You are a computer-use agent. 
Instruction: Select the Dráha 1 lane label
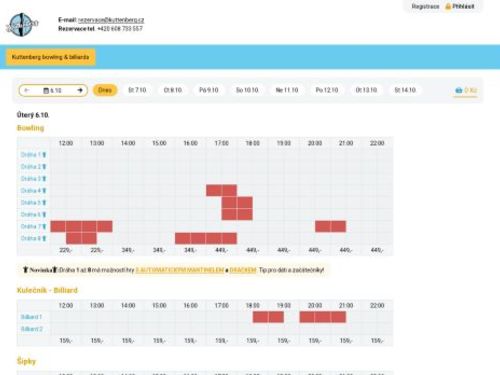click(x=30, y=155)
